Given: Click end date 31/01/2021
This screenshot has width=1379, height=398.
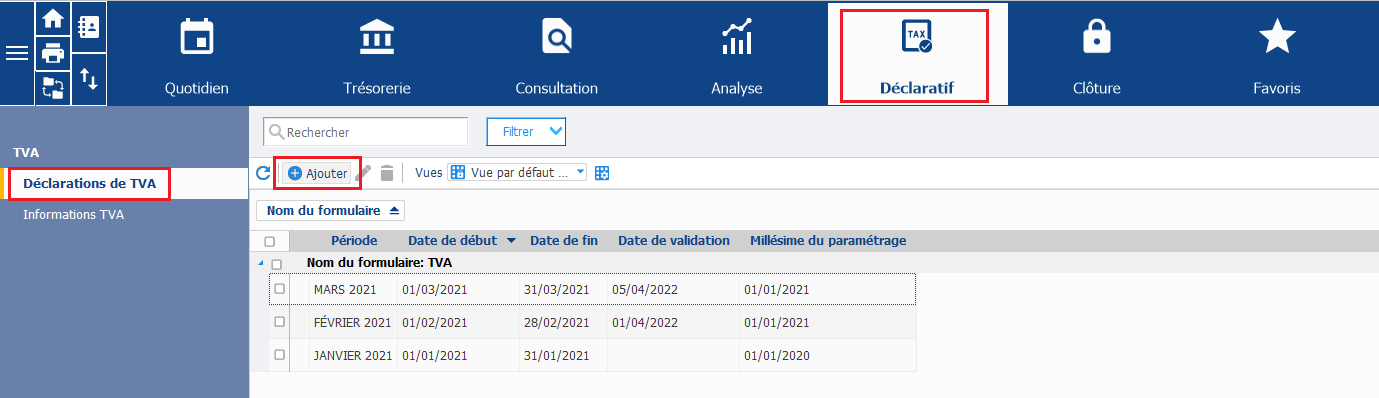Looking at the screenshot, I should (x=556, y=355).
